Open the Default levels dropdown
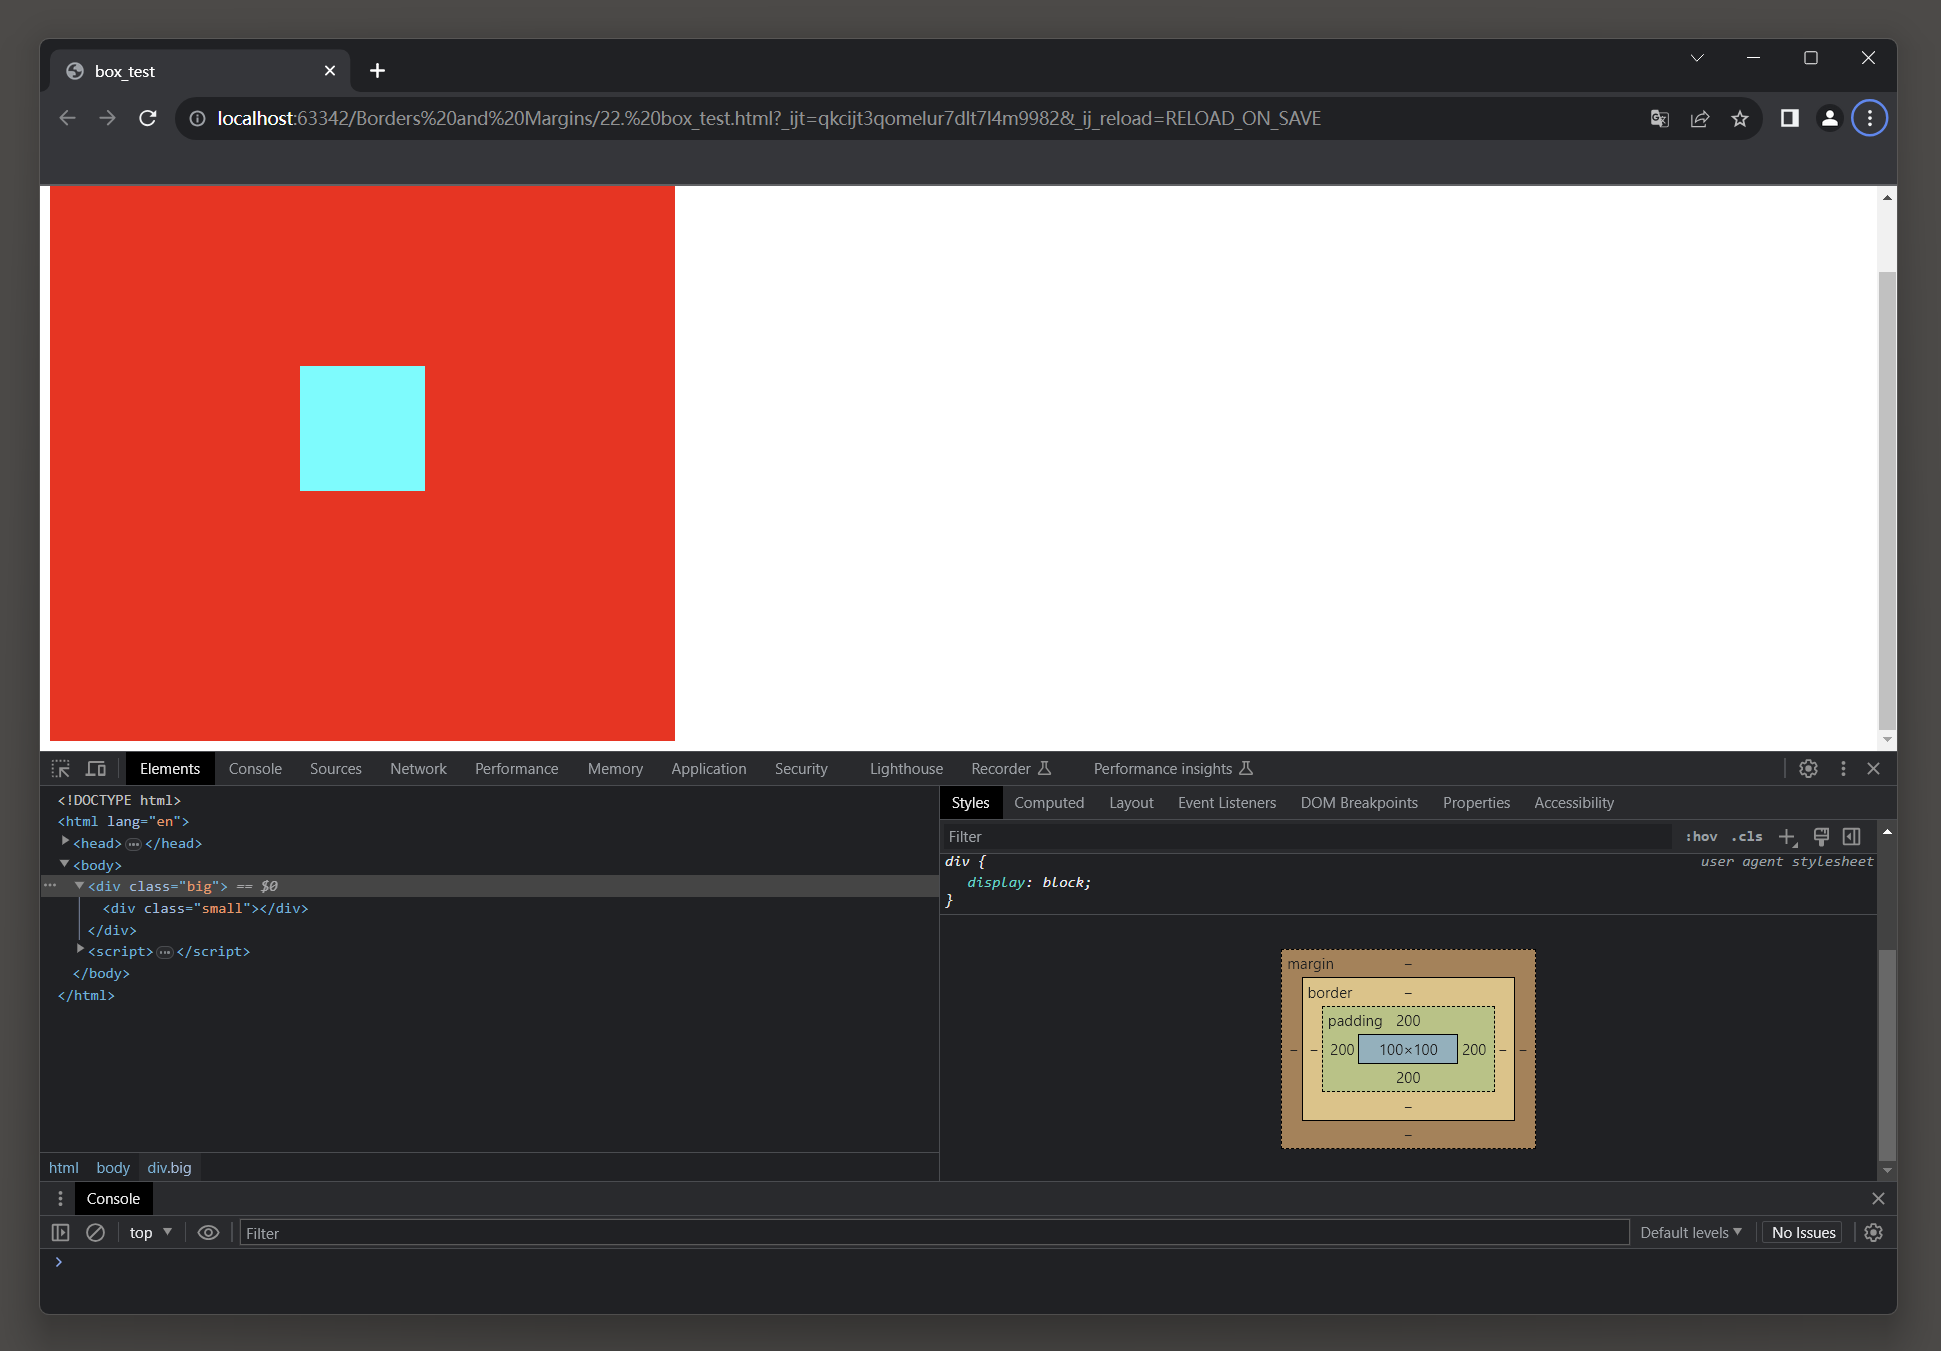 coord(1690,1232)
